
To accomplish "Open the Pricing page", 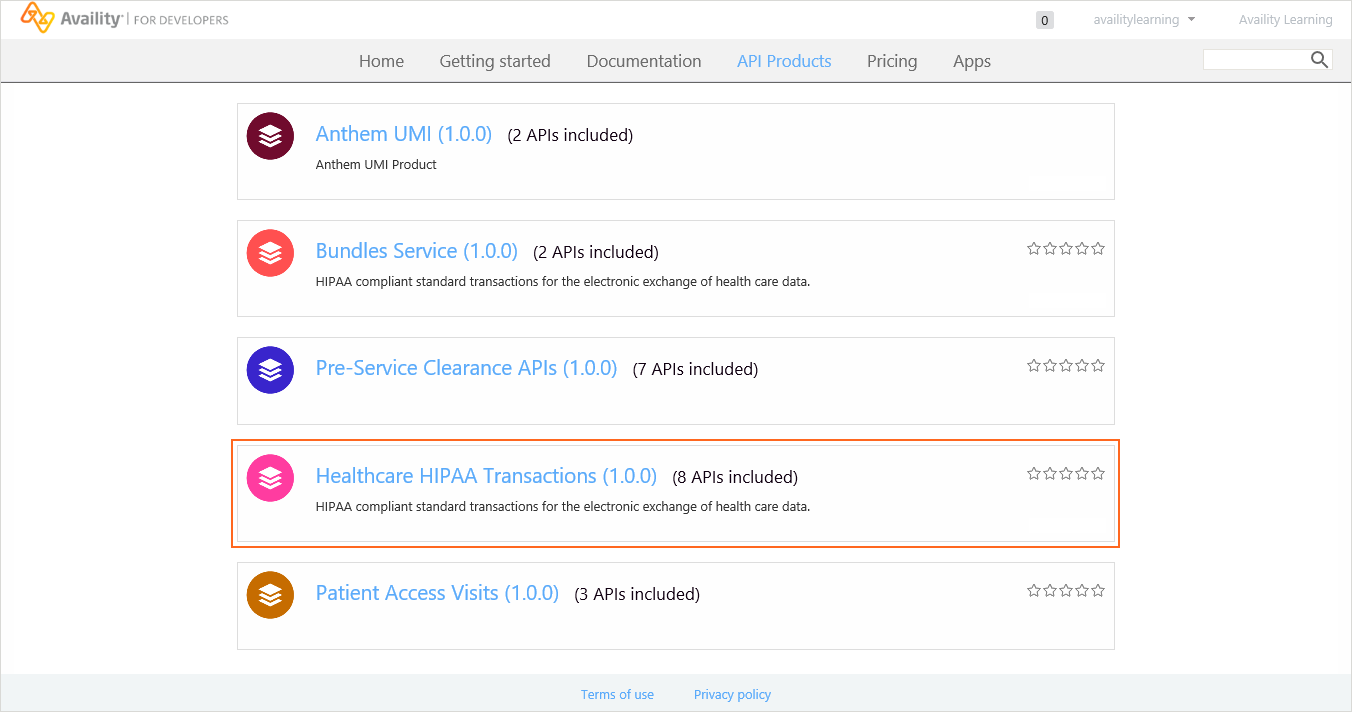I will pyautogui.click(x=892, y=61).
